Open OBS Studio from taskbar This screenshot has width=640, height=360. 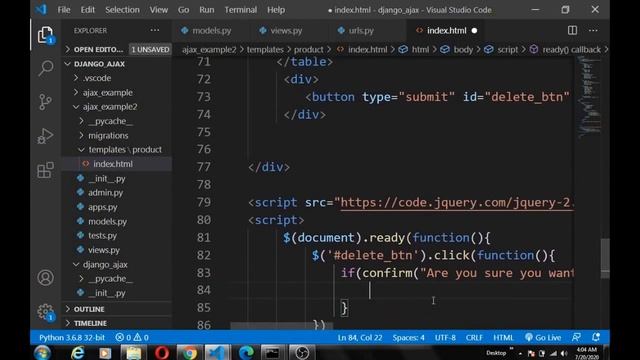(302, 353)
